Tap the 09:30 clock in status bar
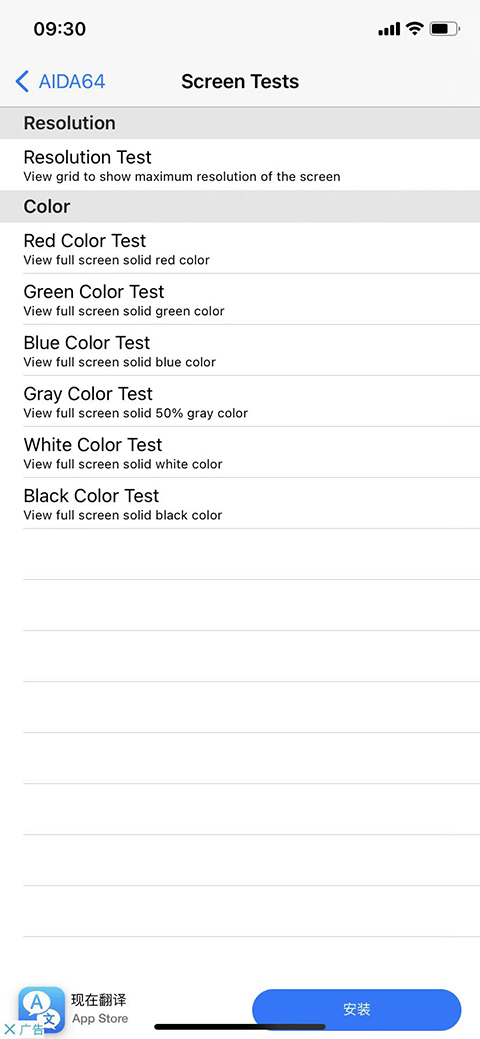480x1039 pixels. click(x=60, y=29)
